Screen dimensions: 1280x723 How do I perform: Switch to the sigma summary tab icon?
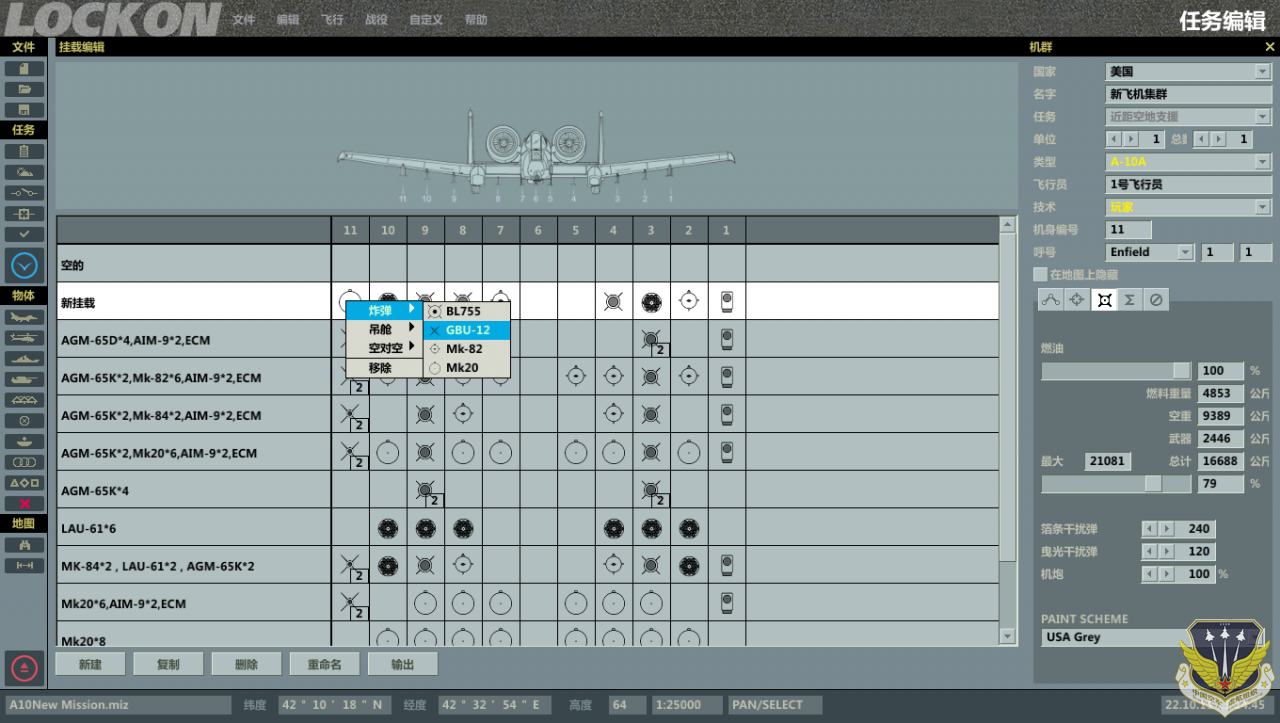coord(1130,298)
